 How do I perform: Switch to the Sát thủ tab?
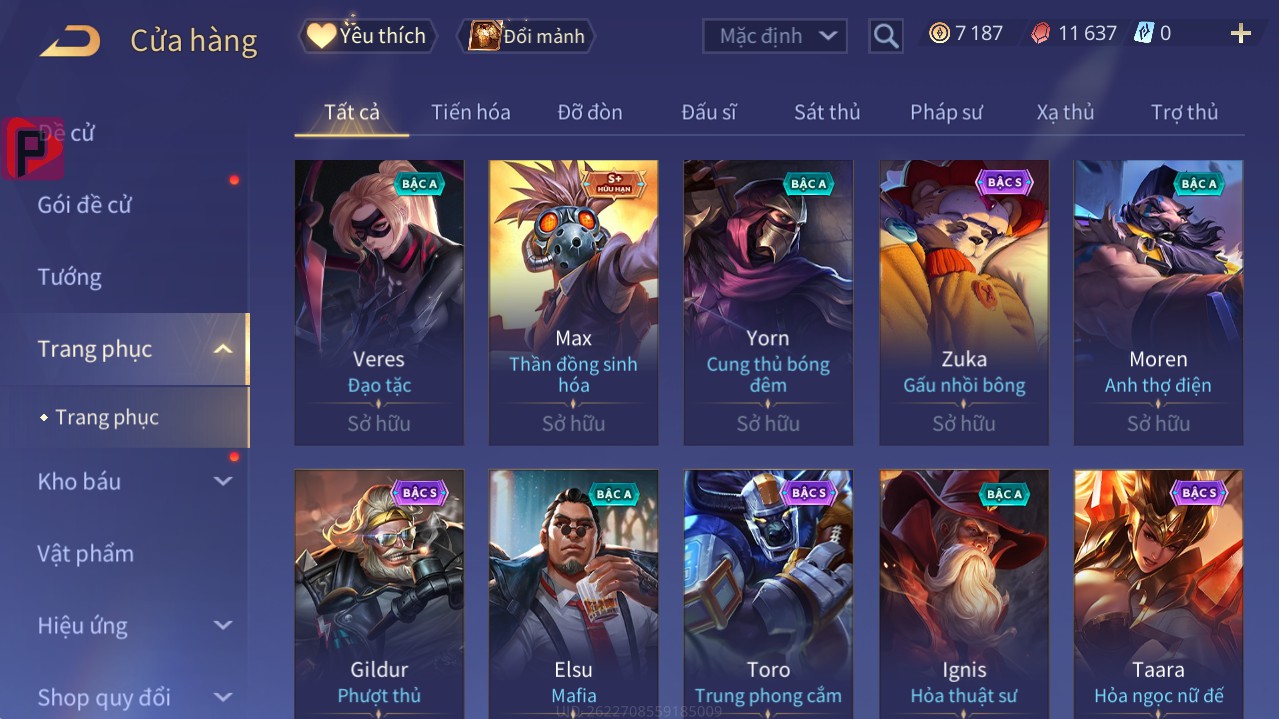(x=827, y=112)
